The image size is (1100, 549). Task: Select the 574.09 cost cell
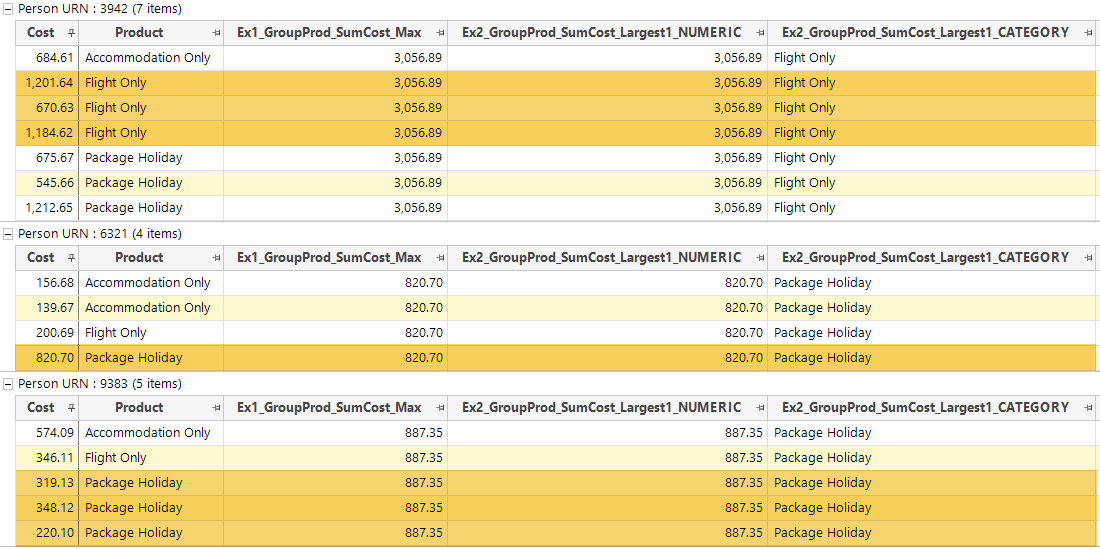point(47,433)
